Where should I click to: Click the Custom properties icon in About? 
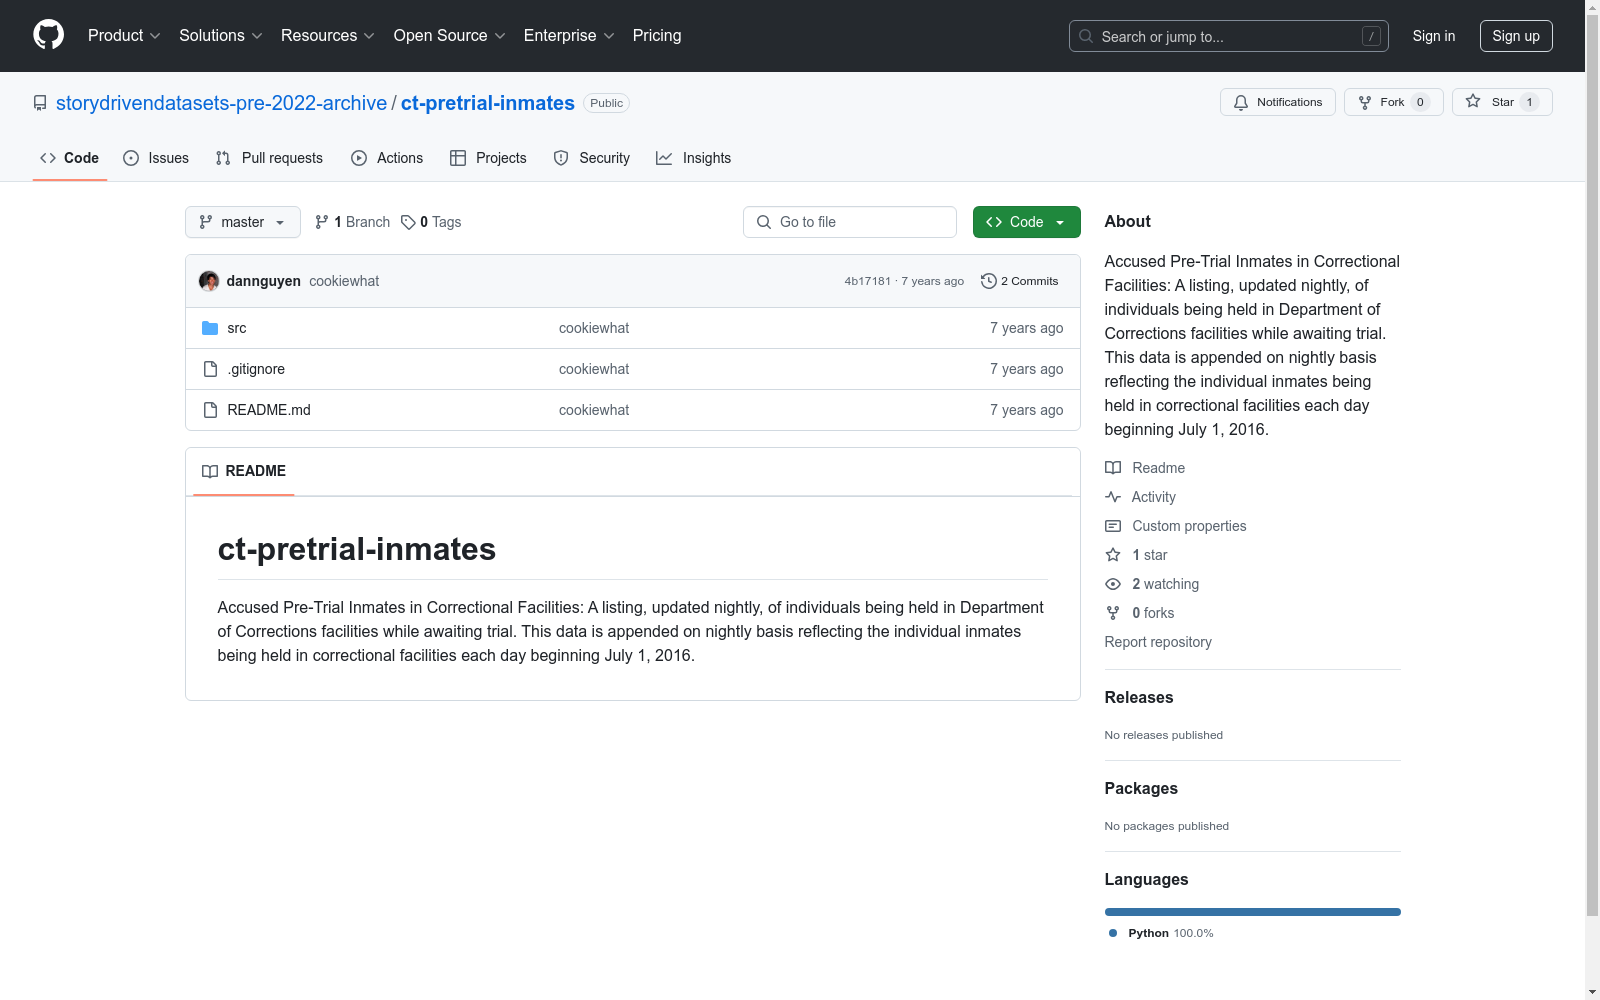point(1113,526)
